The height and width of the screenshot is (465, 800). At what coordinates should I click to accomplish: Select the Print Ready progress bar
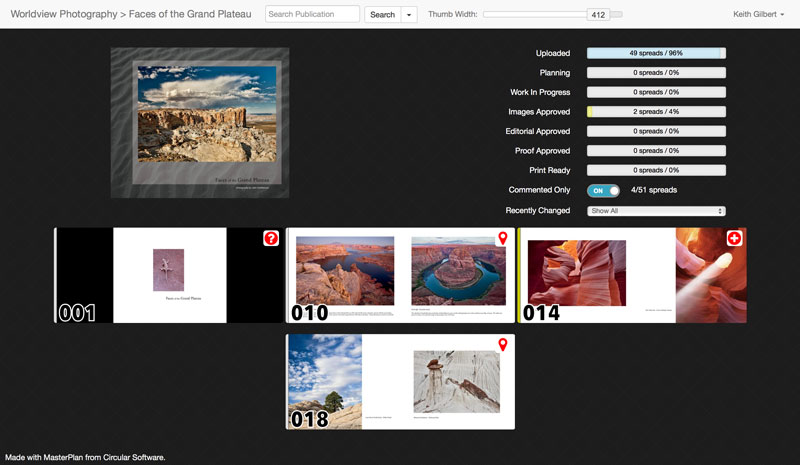656,170
